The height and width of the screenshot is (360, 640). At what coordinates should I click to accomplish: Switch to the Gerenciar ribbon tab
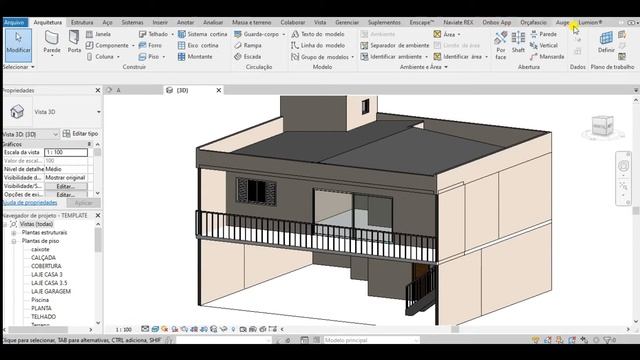pos(347,22)
